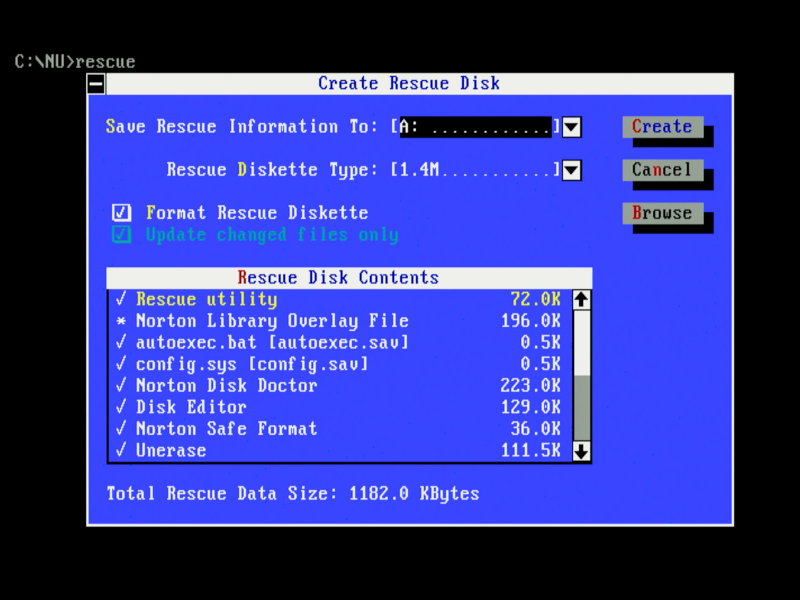This screenshot has width=800, height=600.
Task: Click the A: drive input field
Action: click(x=476, y=127)
